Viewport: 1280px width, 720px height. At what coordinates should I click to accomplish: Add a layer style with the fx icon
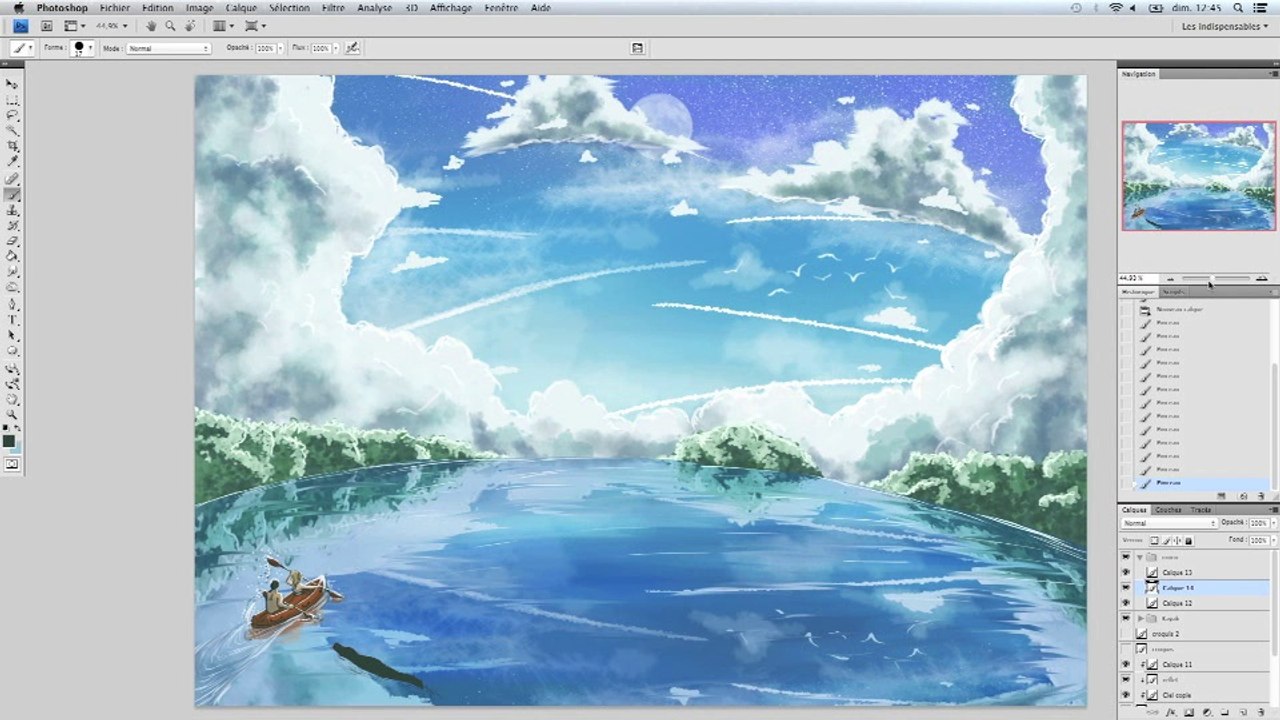(x=1170, y=713)
